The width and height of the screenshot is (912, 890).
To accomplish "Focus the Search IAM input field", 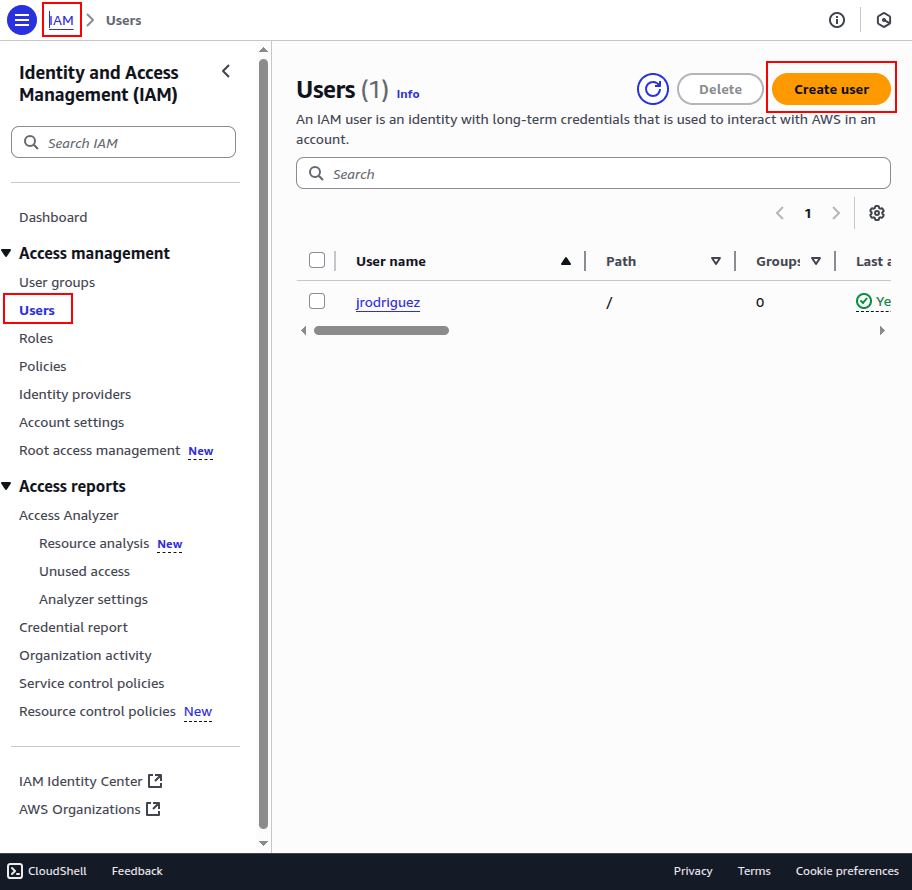I will pos(135,143).
